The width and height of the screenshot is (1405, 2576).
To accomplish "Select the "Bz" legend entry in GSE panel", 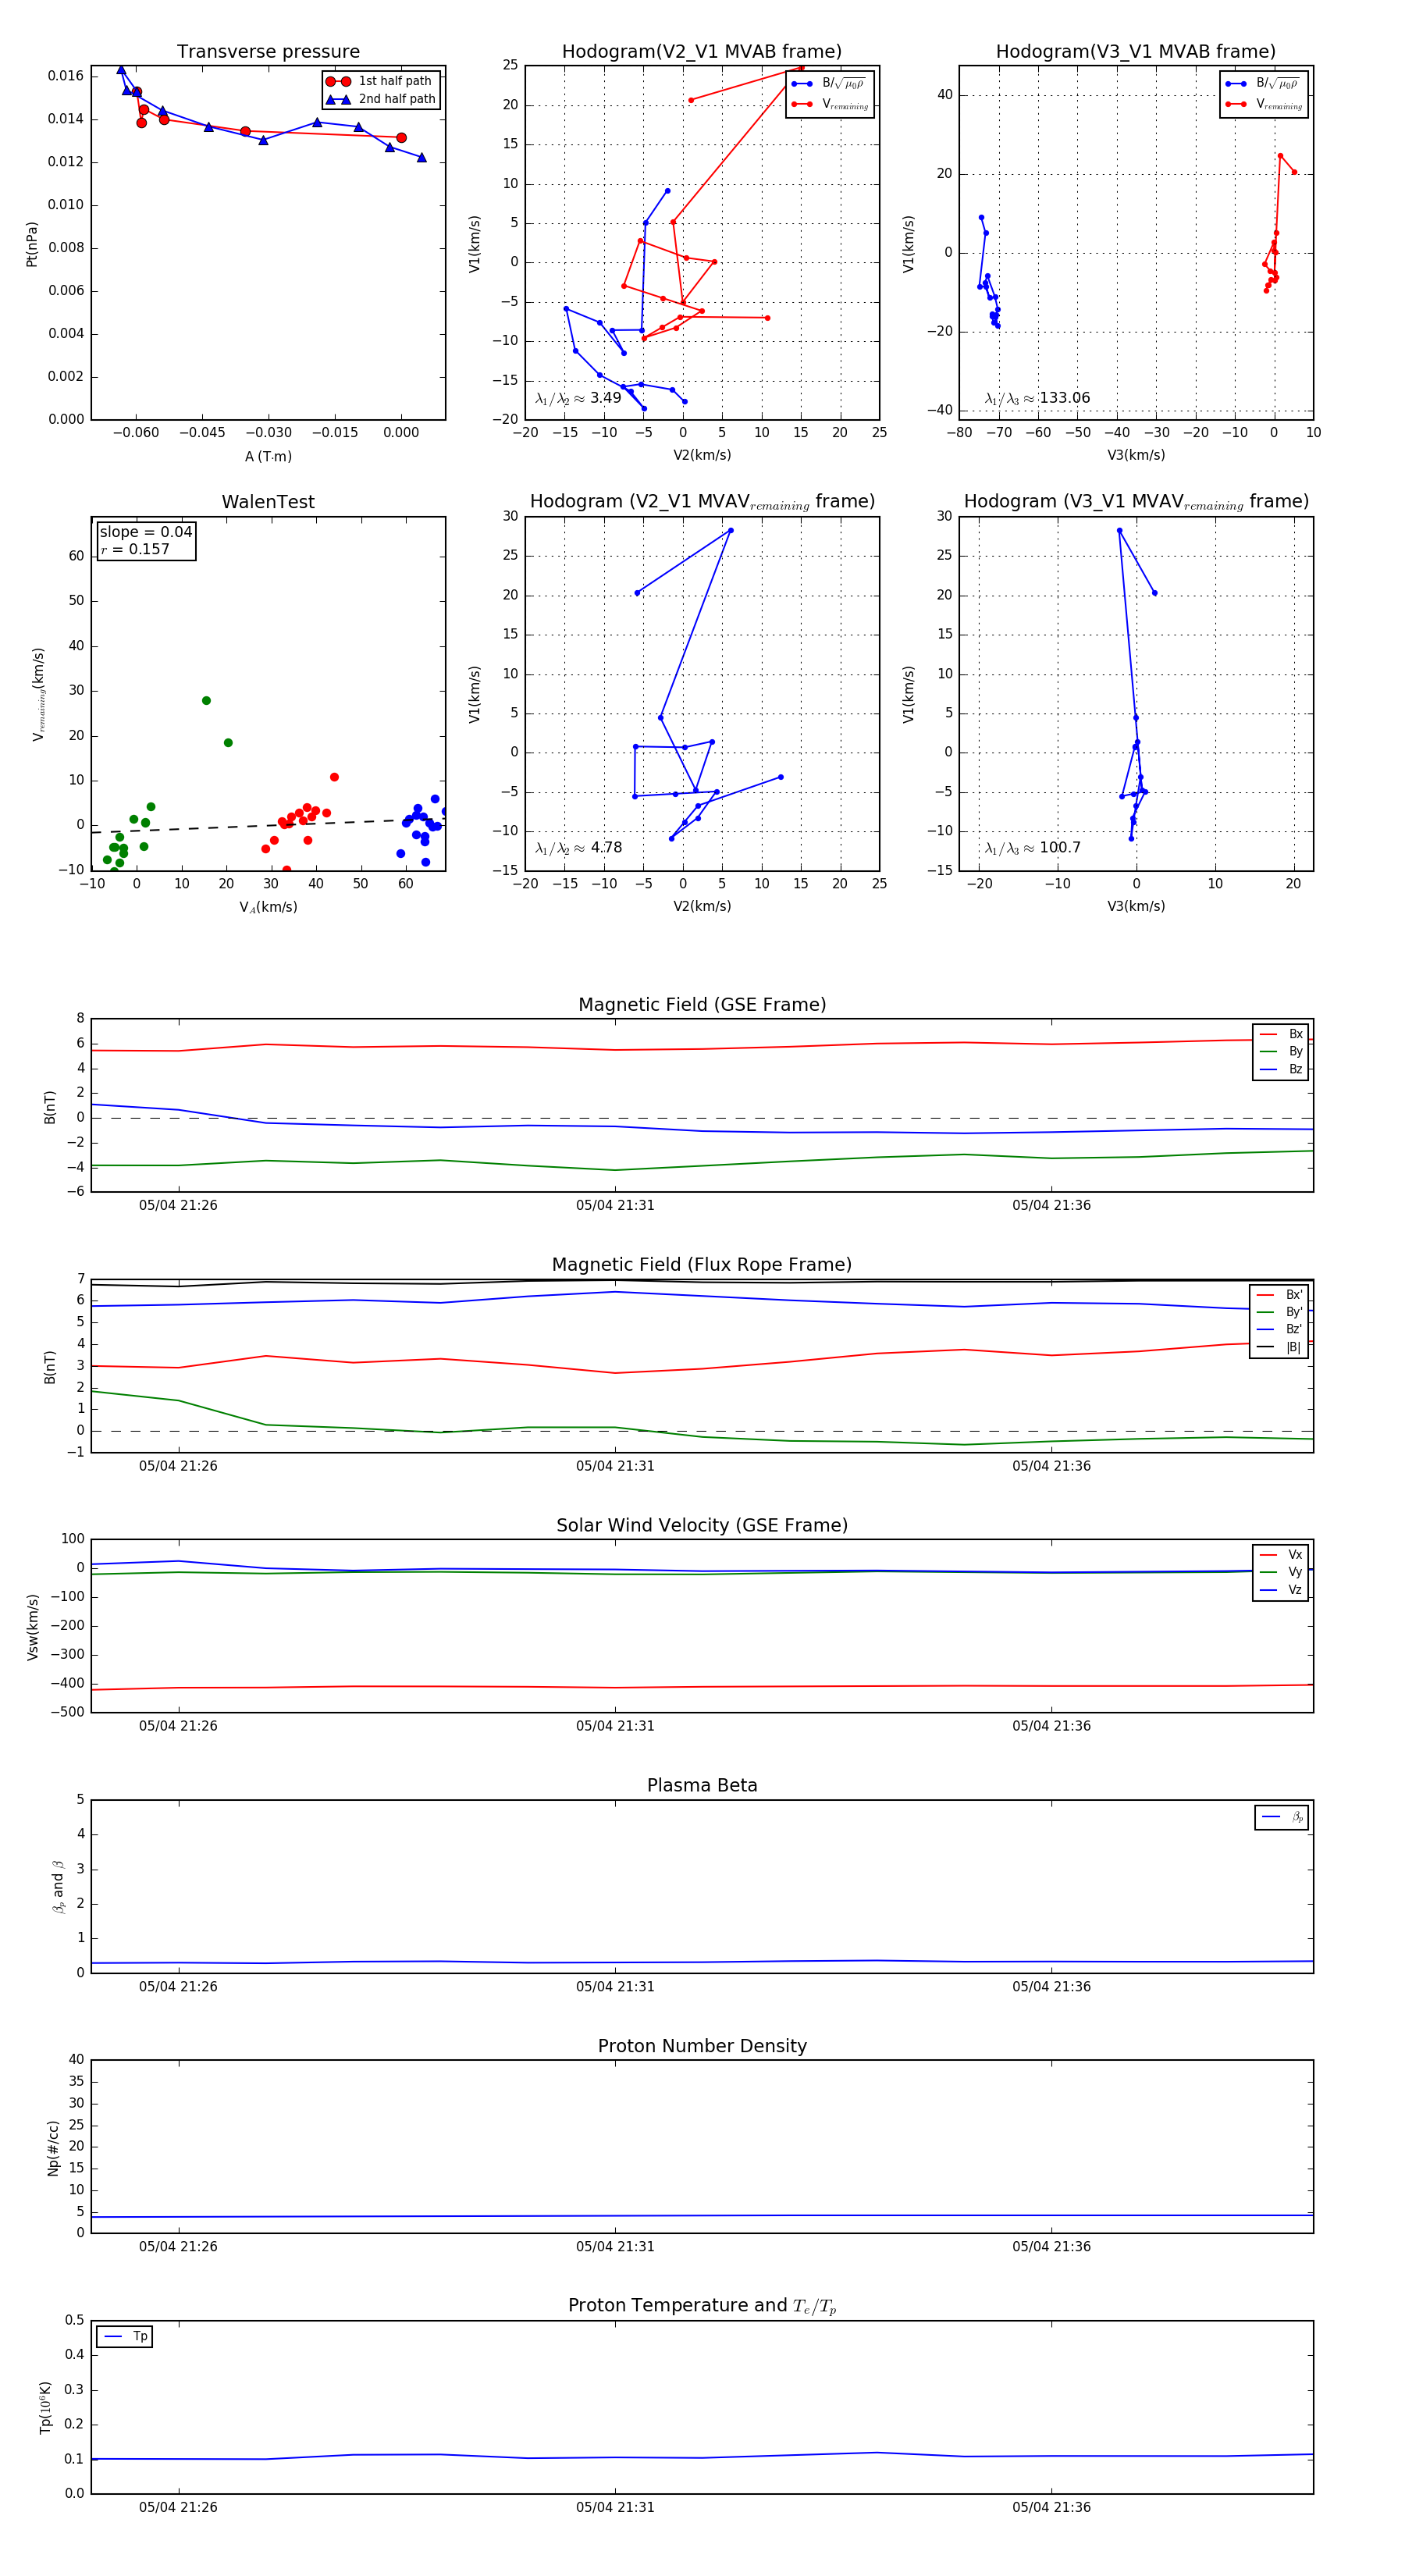I will pos(1281,1069).
